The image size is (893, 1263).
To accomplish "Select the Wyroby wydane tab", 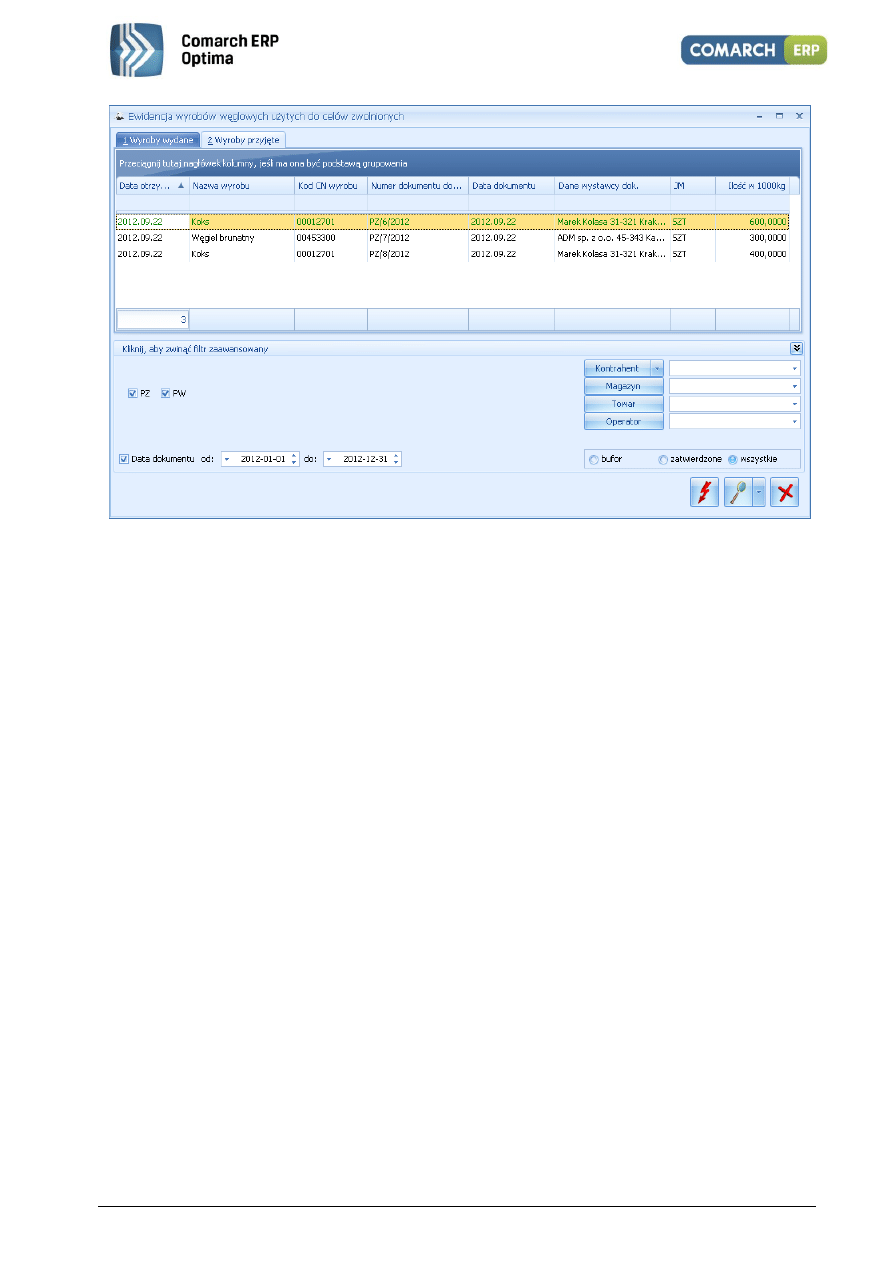I will [157, 140].
